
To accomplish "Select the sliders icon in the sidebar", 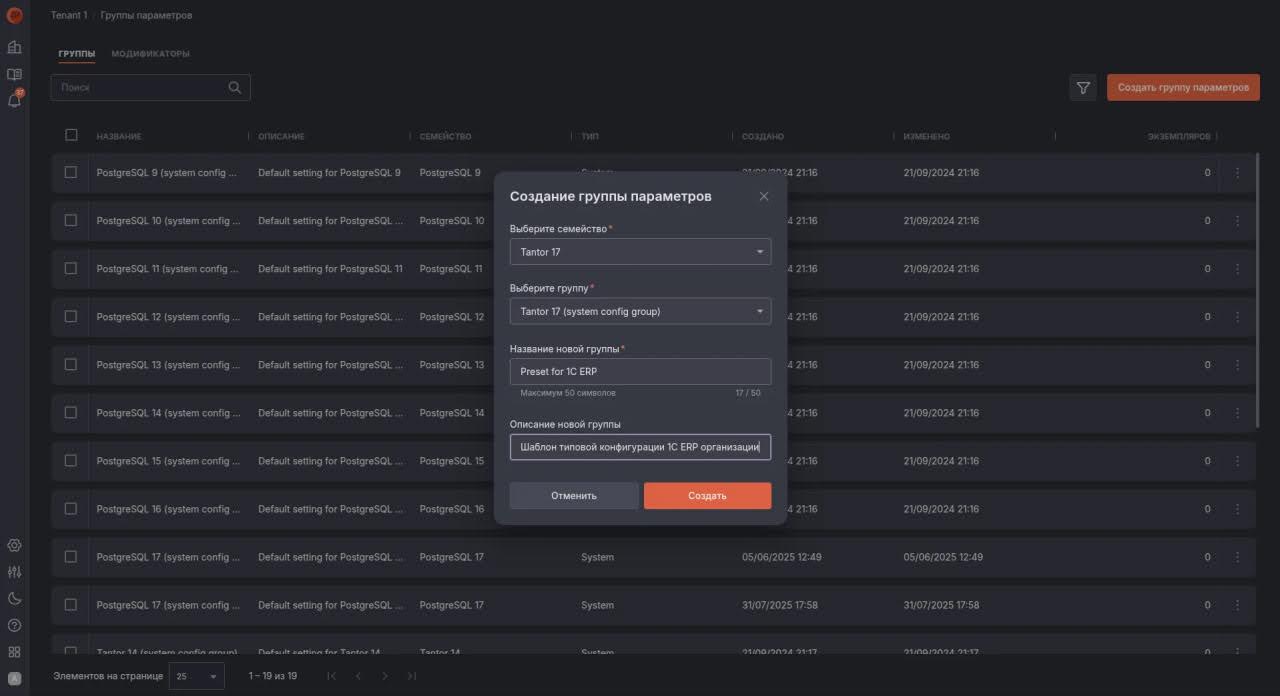I will point(14,571).
